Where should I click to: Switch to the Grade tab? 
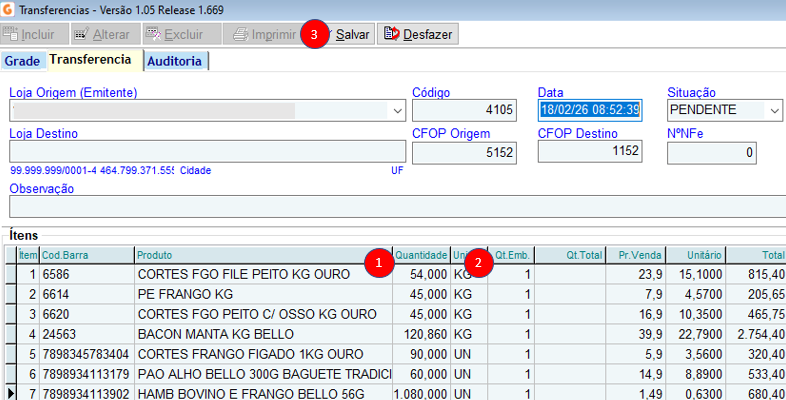point(22,61)
